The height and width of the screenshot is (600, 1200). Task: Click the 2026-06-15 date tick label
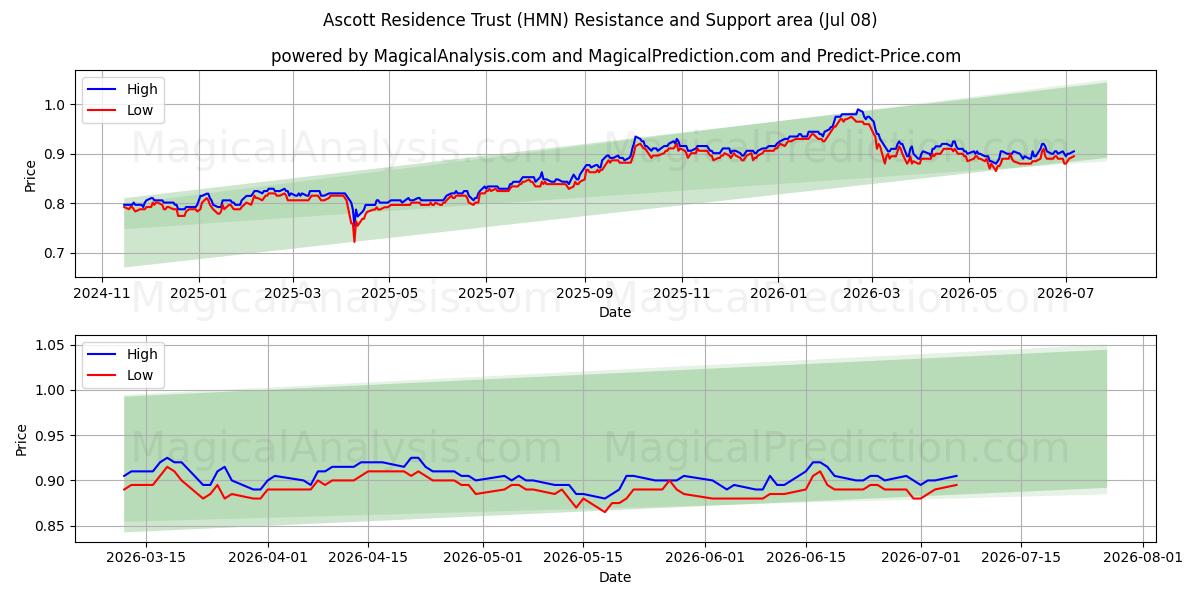click(x=807, y=558)
